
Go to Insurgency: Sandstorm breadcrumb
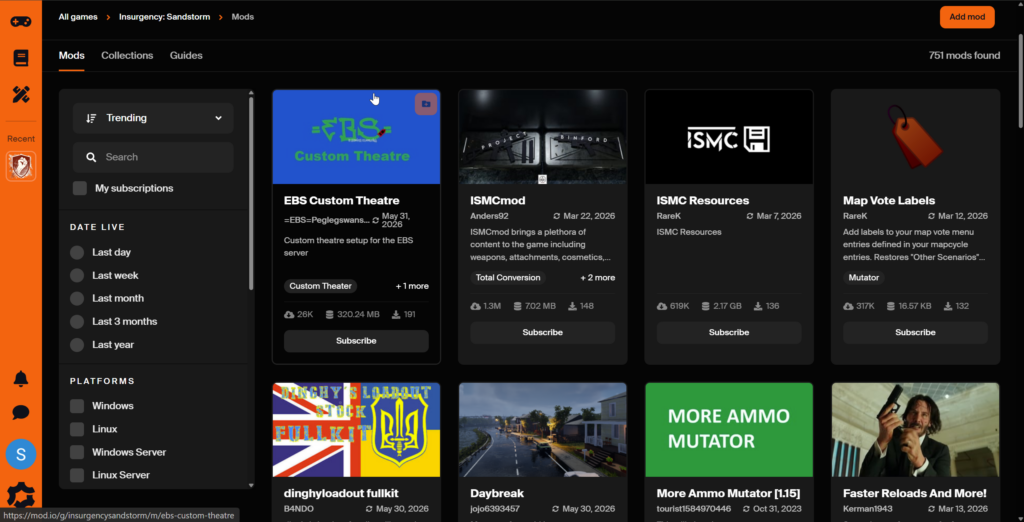coord(165,17)
